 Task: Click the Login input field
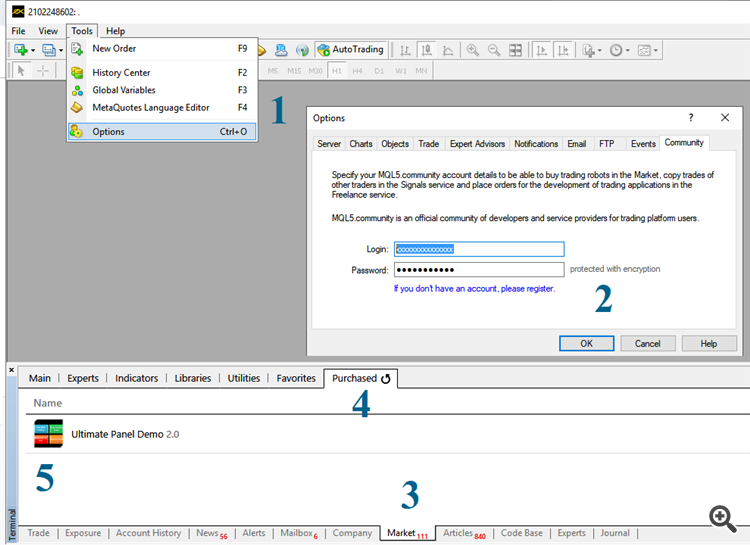479,249
